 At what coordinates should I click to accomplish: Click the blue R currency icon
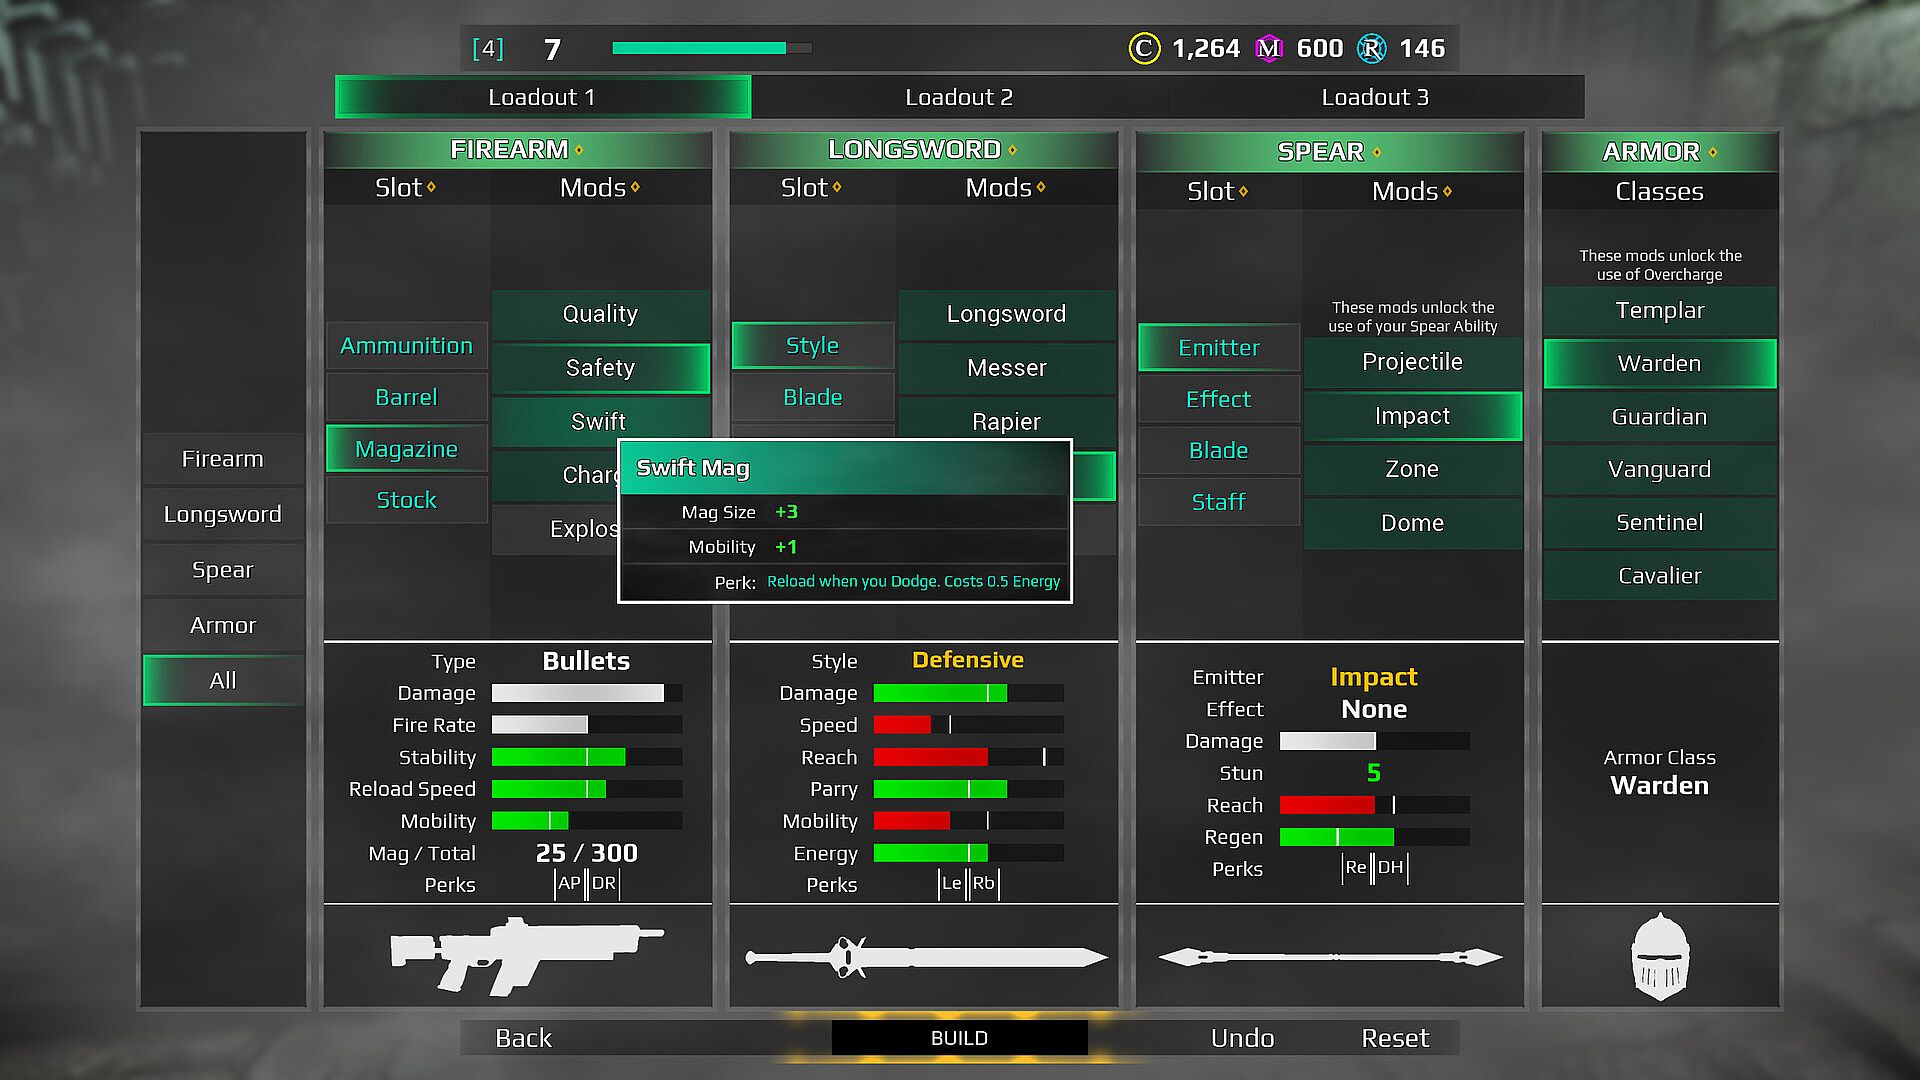click(x=1371, y=48)
